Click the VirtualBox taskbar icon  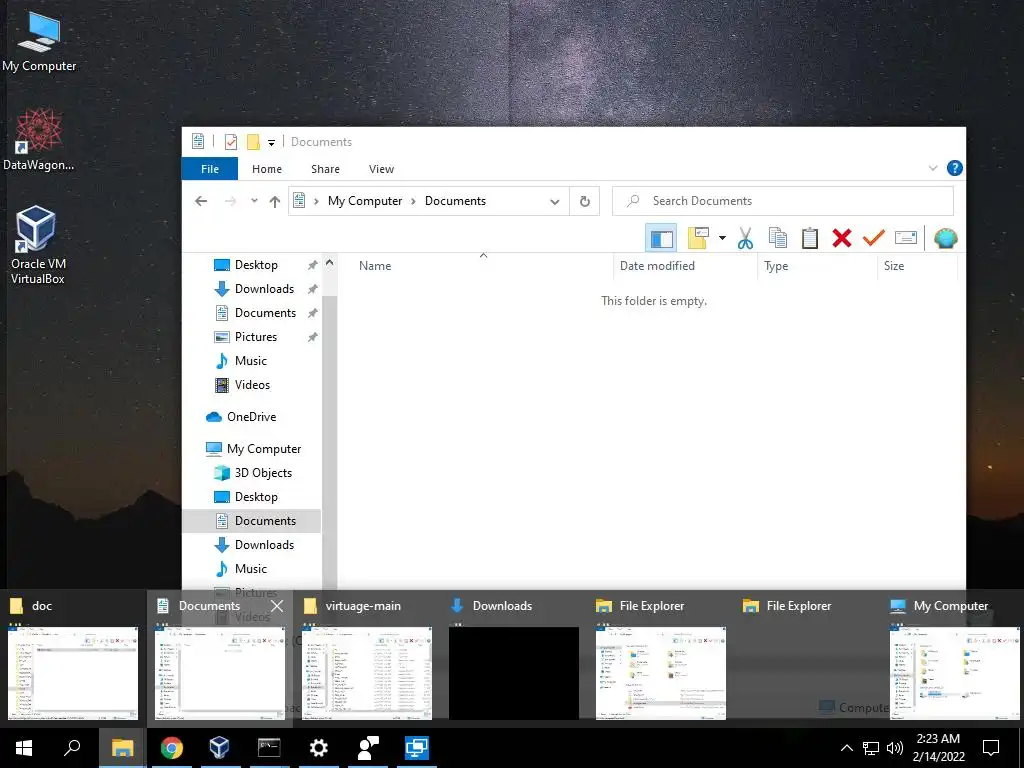point(219,748)
